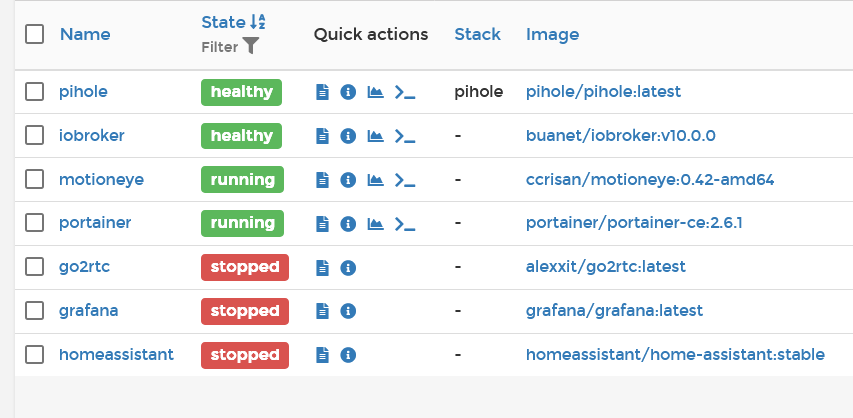Sort by the Image column header
Image resolution: width=853 pixels, height=418 pixels.
coord(552,34)
